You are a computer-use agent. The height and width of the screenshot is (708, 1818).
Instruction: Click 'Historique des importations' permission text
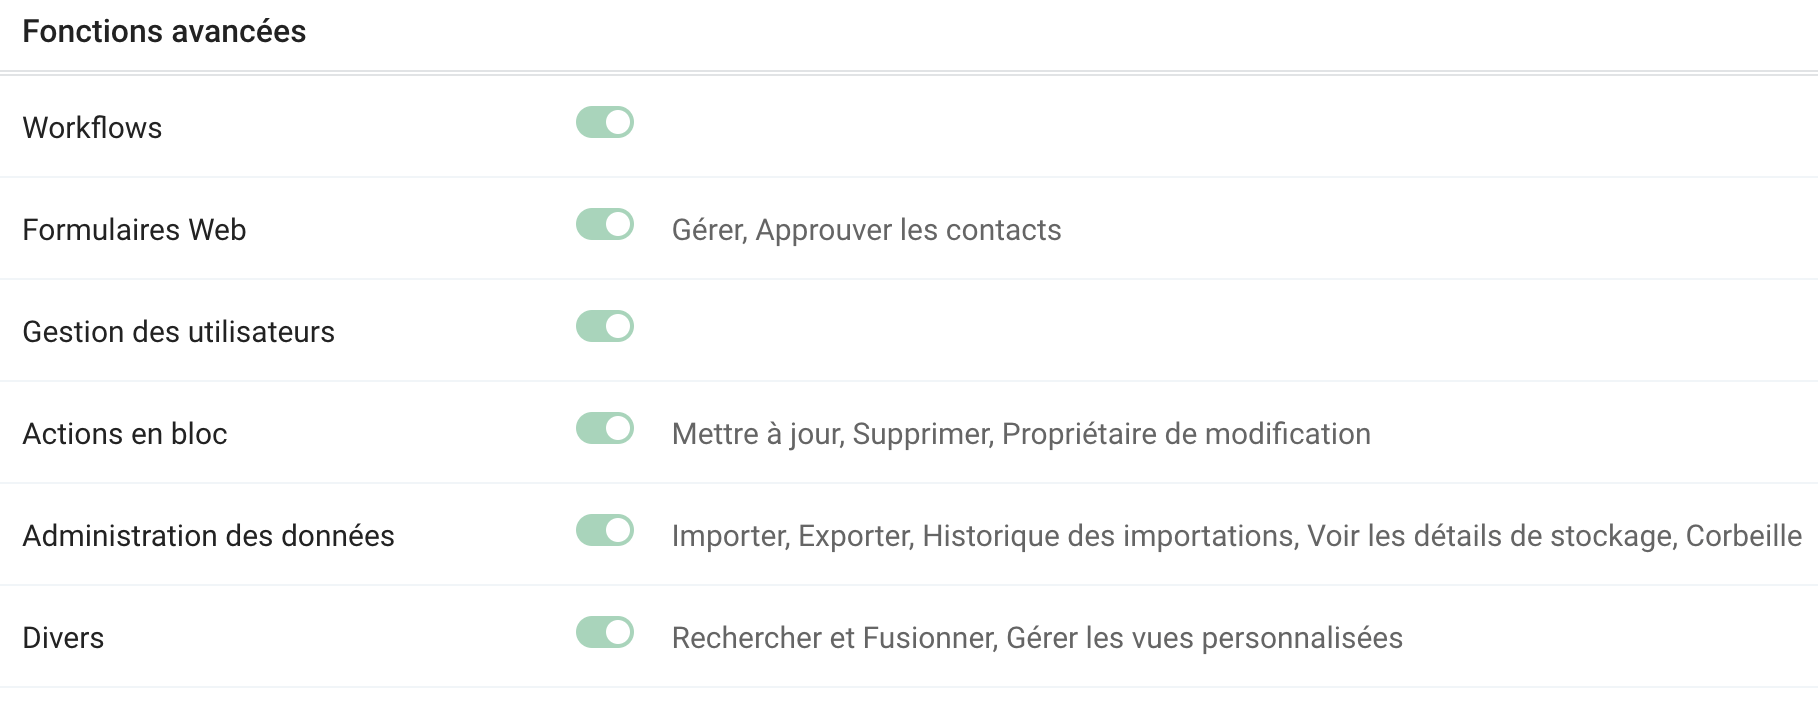(x=1108, y=536)
